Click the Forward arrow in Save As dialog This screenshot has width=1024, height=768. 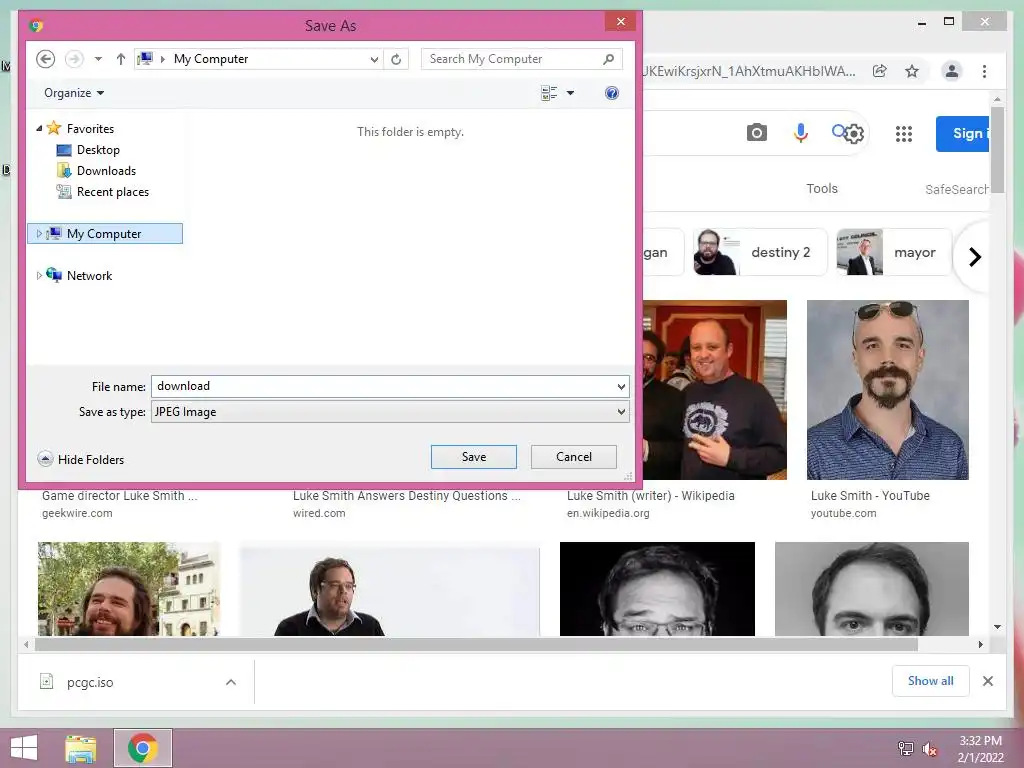point(74,59)
